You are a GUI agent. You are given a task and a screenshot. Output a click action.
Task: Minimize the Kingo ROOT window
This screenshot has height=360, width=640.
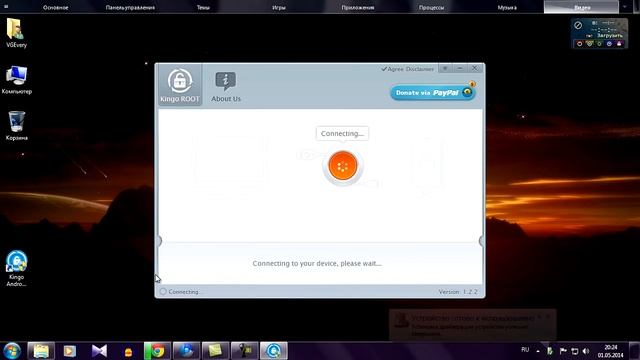tap(460, 68)
